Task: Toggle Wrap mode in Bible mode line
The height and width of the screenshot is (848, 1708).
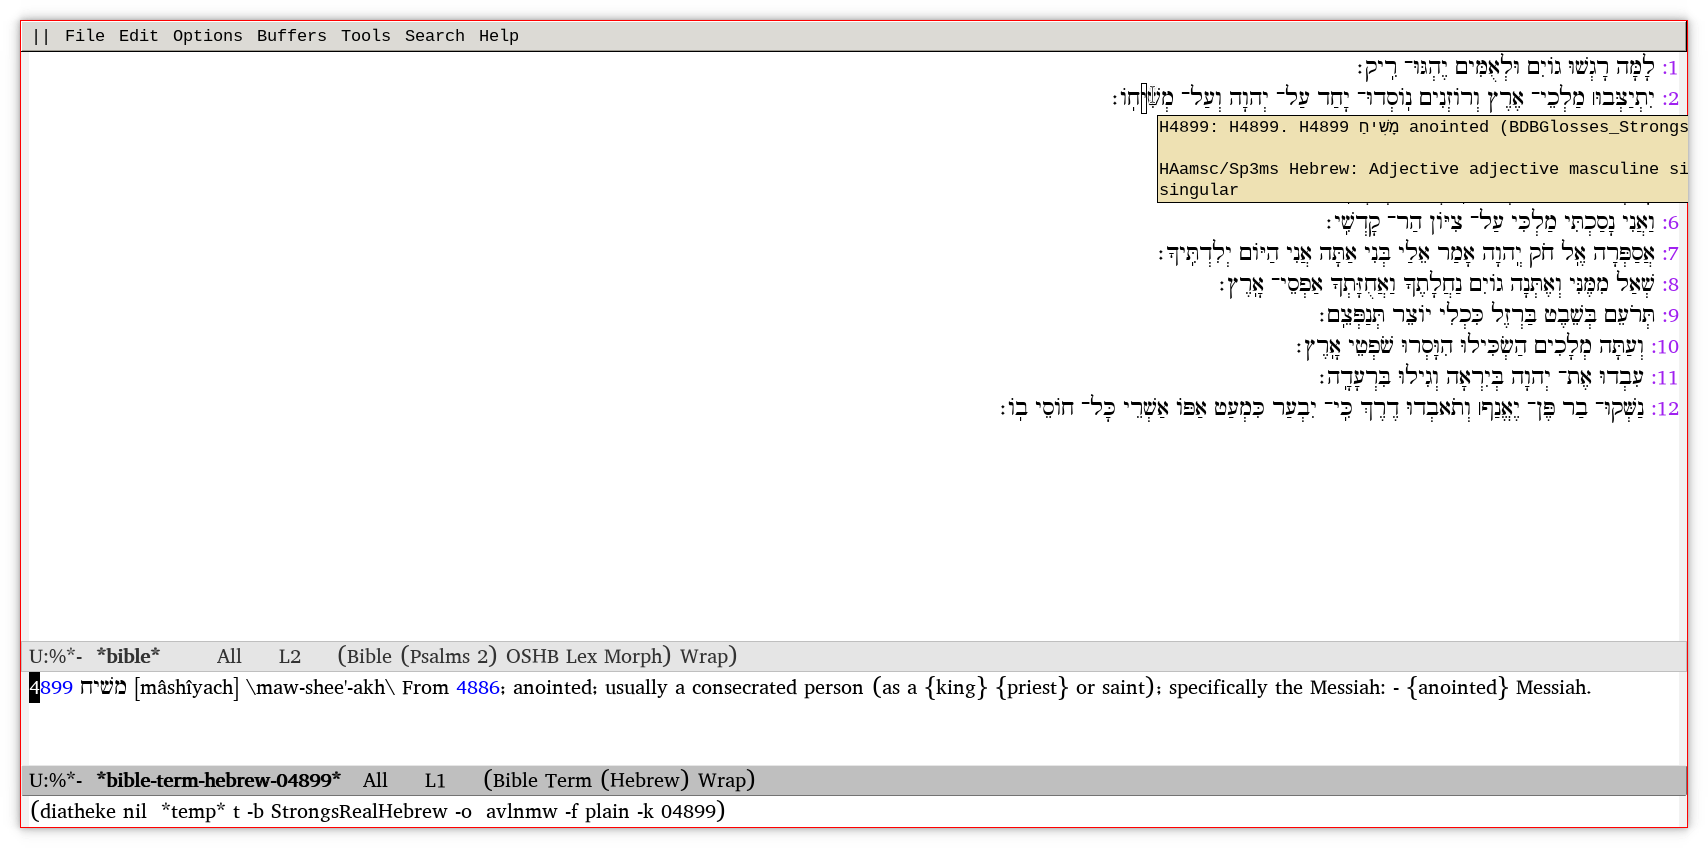Action: 704,657
